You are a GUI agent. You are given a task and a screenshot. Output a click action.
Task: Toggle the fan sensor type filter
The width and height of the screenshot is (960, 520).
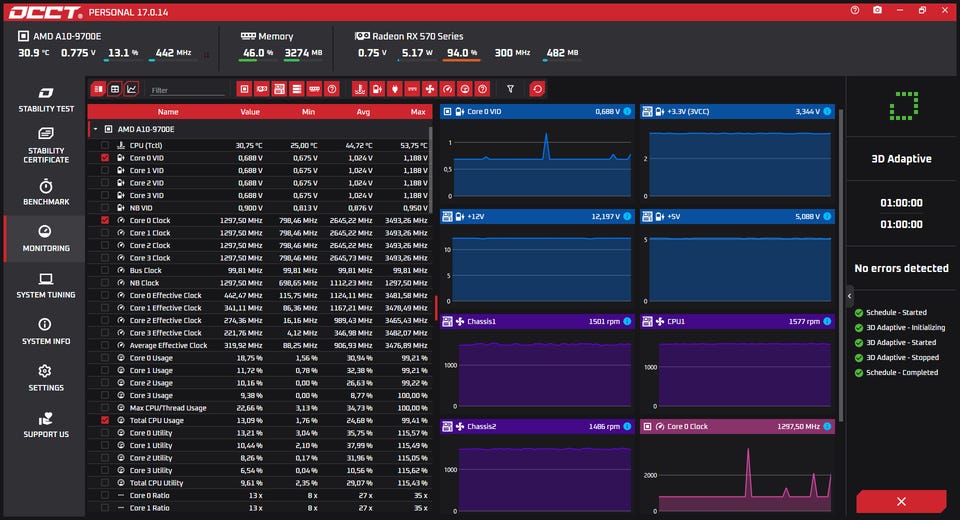tap(430, 89)
